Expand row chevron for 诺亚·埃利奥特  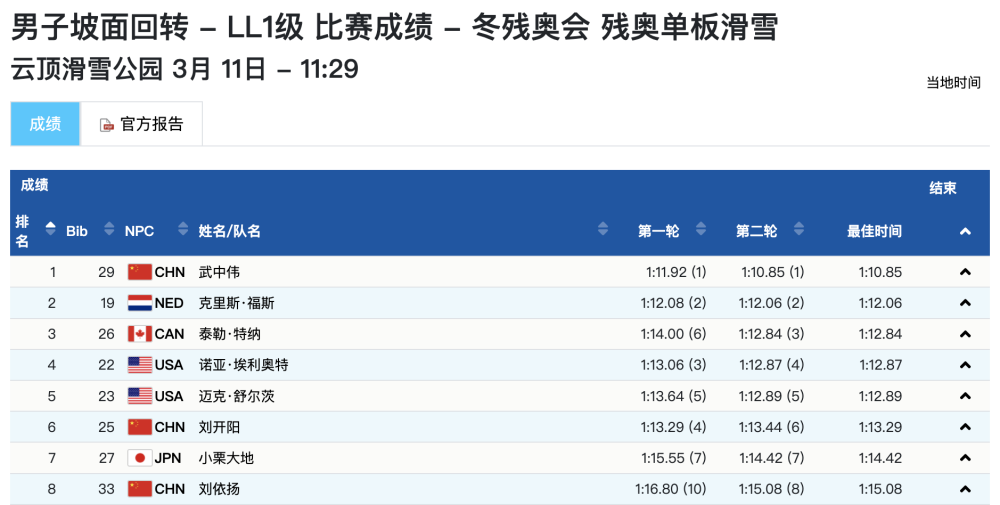click(965, 365)
